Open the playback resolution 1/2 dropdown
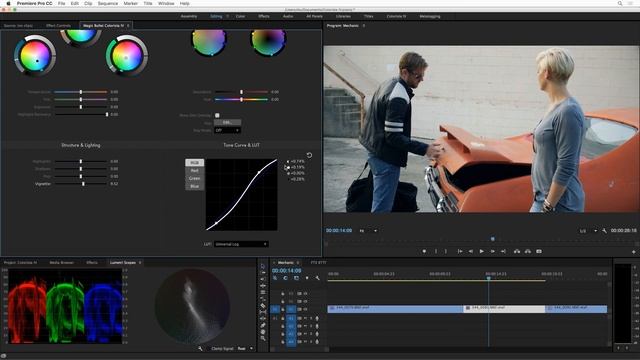 click(x=588, y=231)
